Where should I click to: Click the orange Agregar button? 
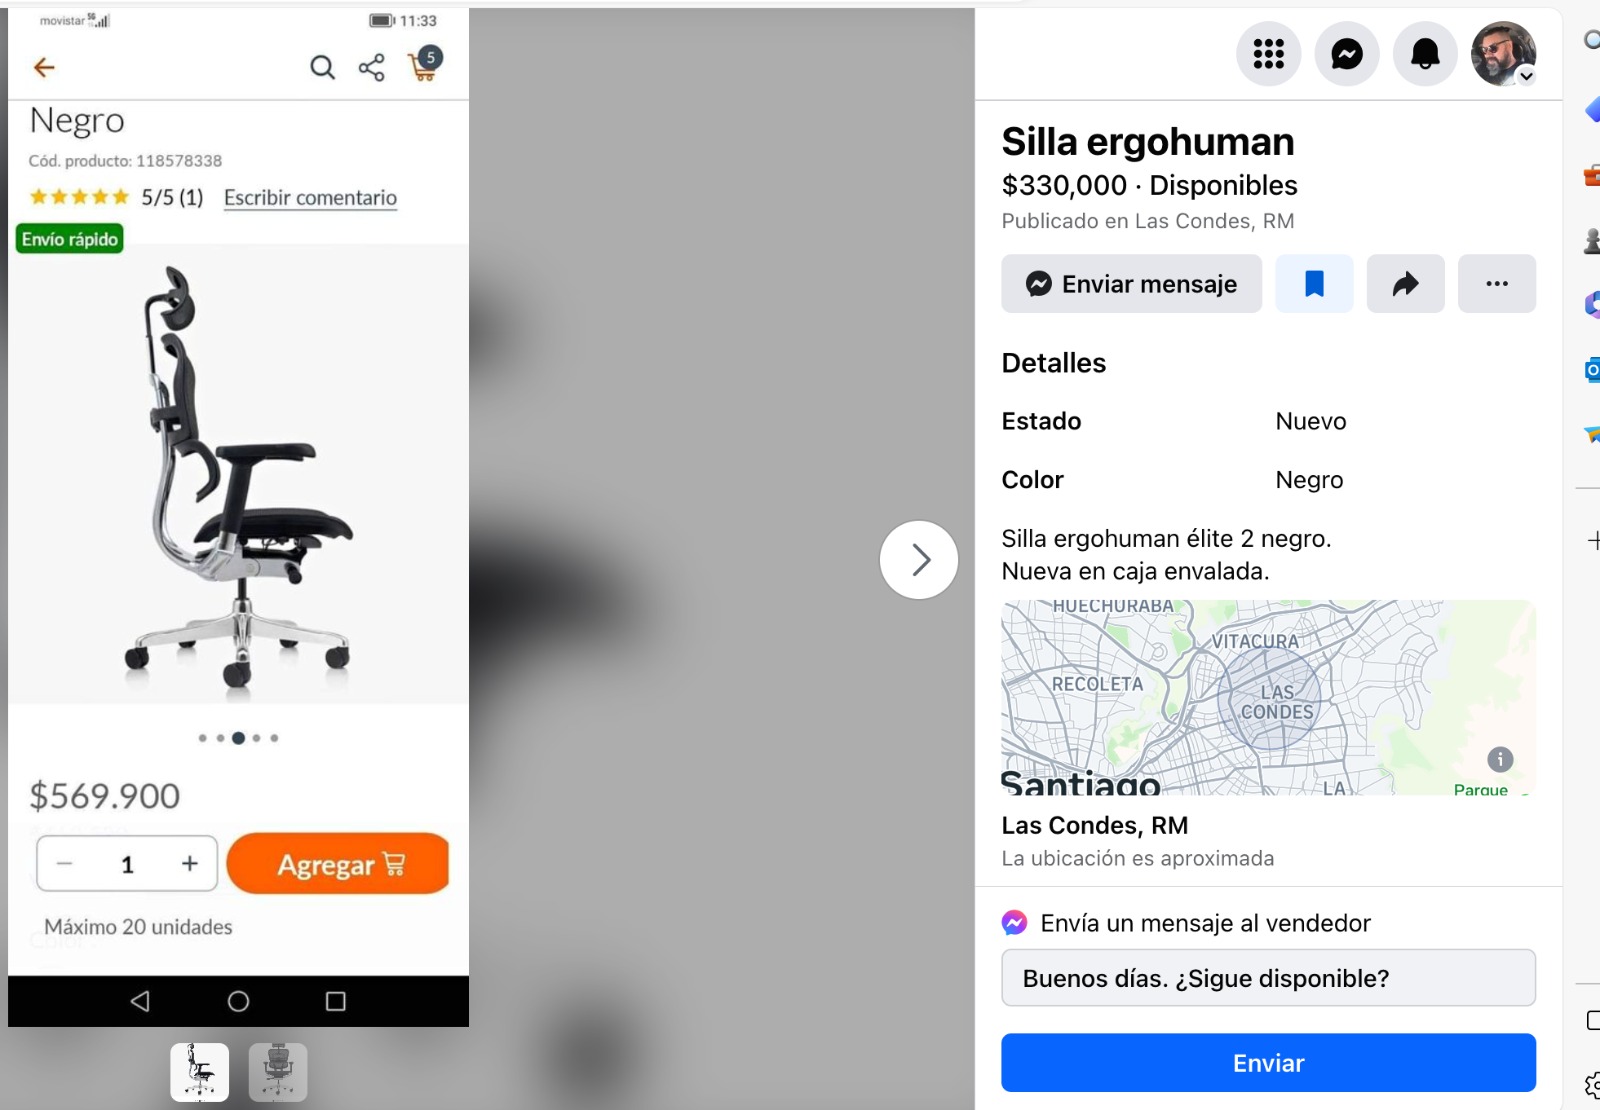pos(338,864)
